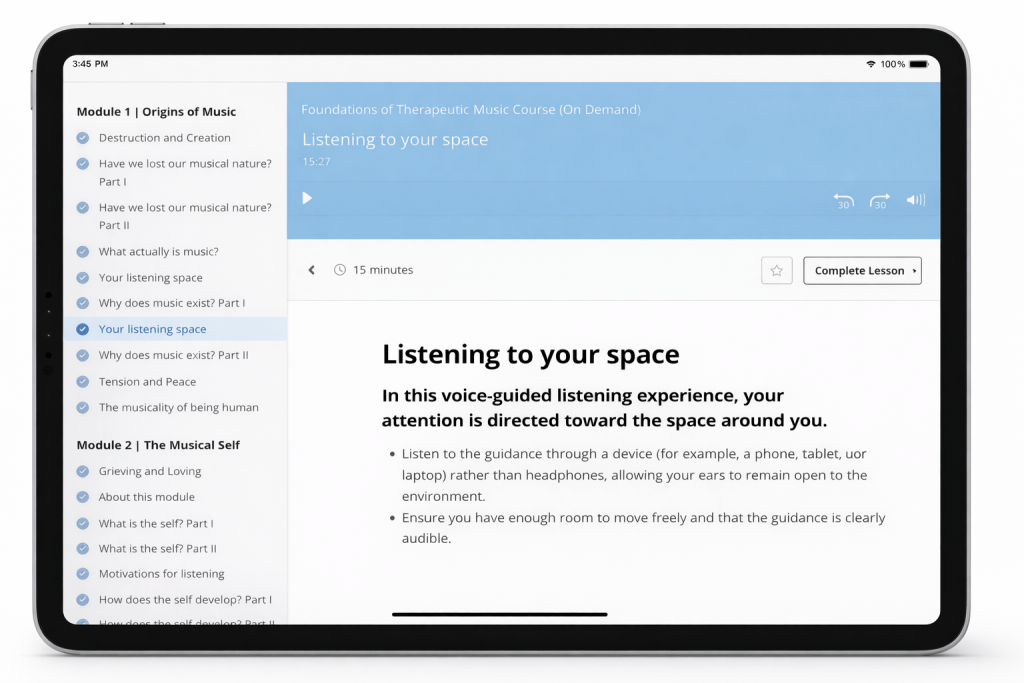1024x683 pixels.
Task: Tap the Wi-Fi icon in status bar
Action: pos(871,64)
